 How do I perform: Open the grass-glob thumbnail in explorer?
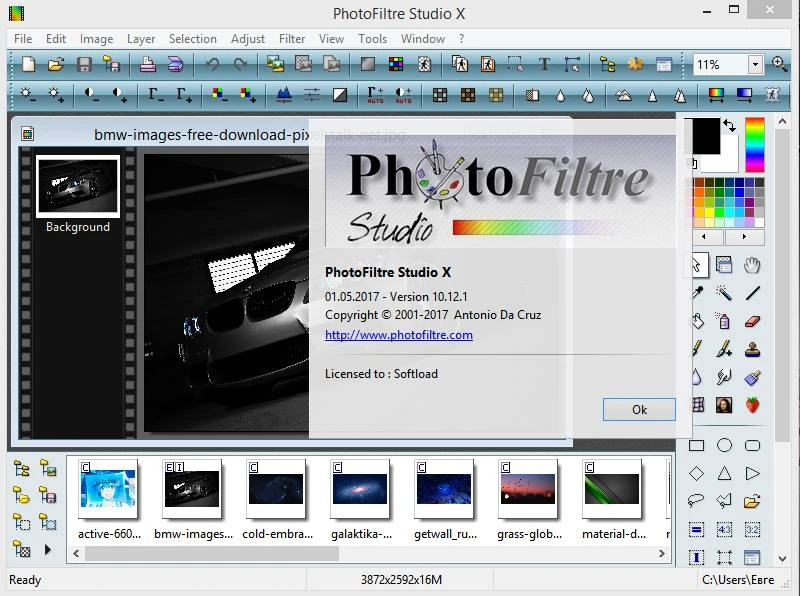pos(528,489)
